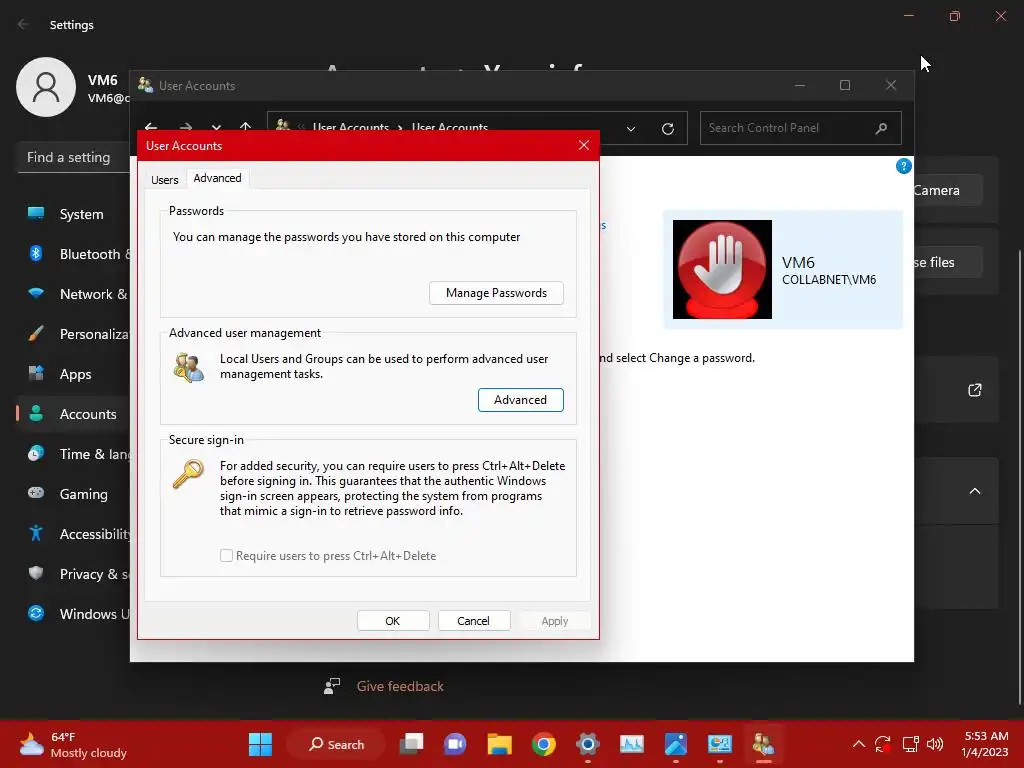
Task: Switch to the Users tab
Action: [x=165, y=180]
